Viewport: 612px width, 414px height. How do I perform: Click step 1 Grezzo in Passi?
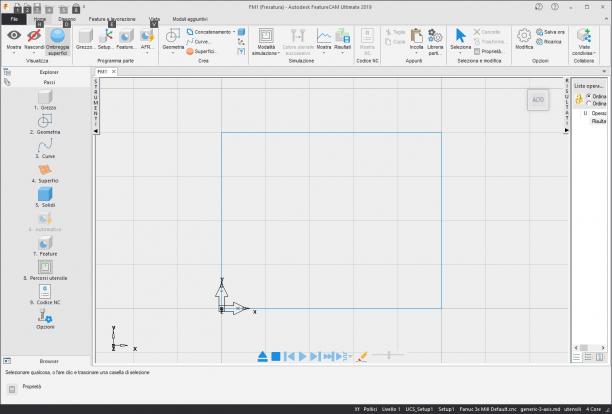45,100
